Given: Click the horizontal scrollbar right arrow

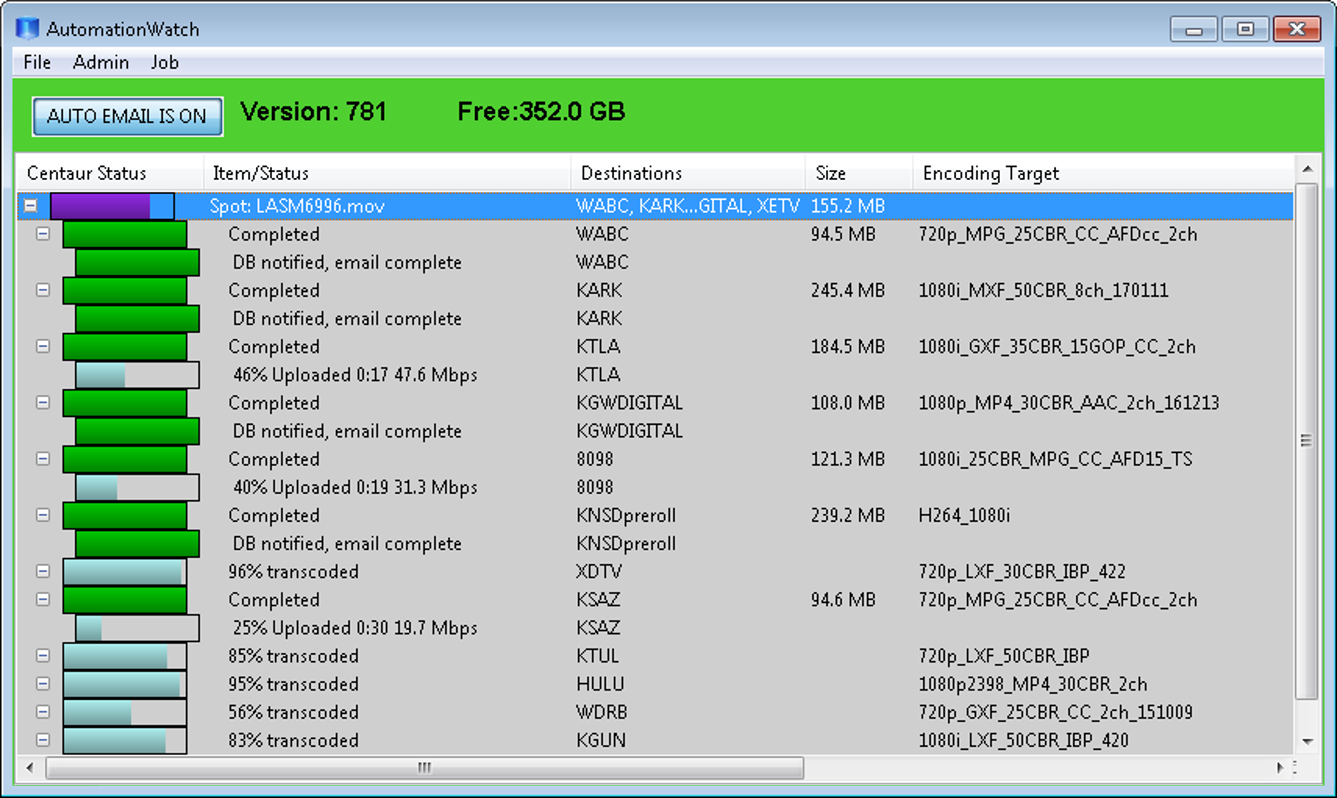Looking at the screenshot, I should [x=1281, y=768].
